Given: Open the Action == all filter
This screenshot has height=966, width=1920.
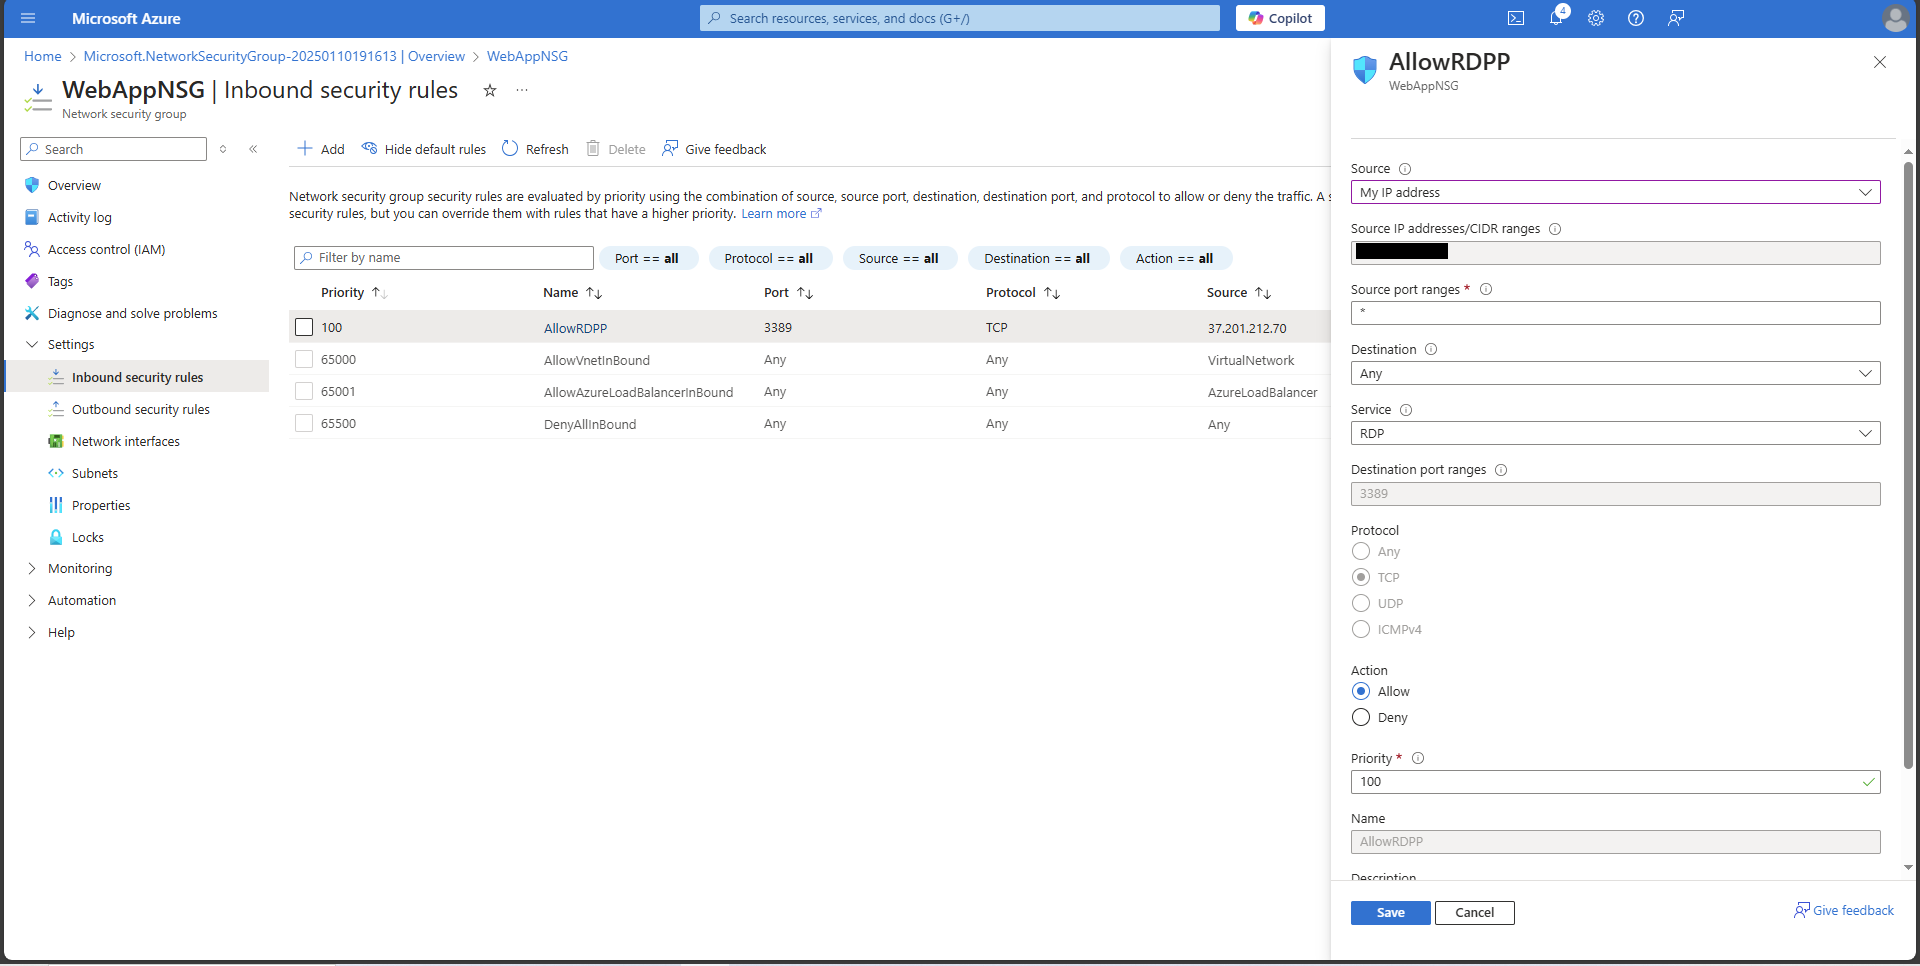Looking at the screenshot, I should [x=1175, y=258].
